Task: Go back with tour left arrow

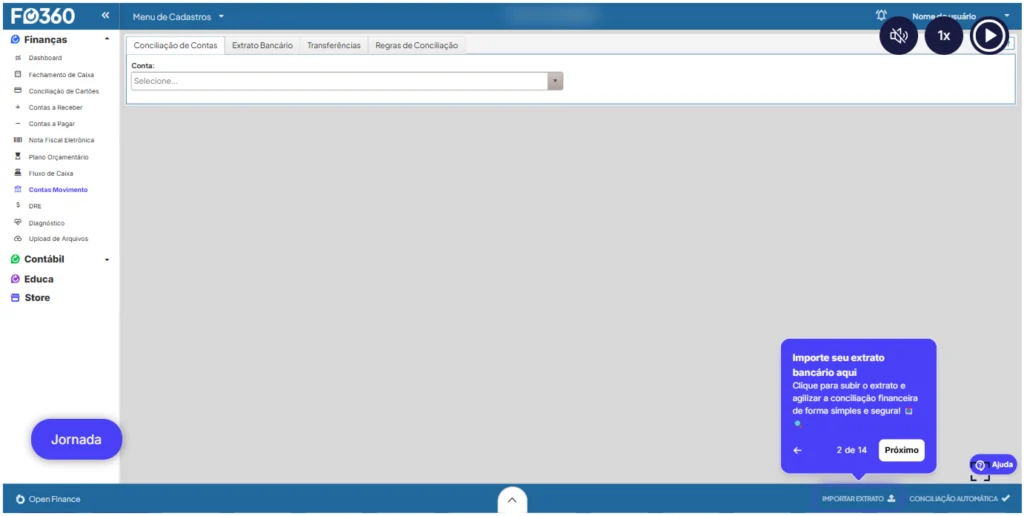Action: point(797,450)
